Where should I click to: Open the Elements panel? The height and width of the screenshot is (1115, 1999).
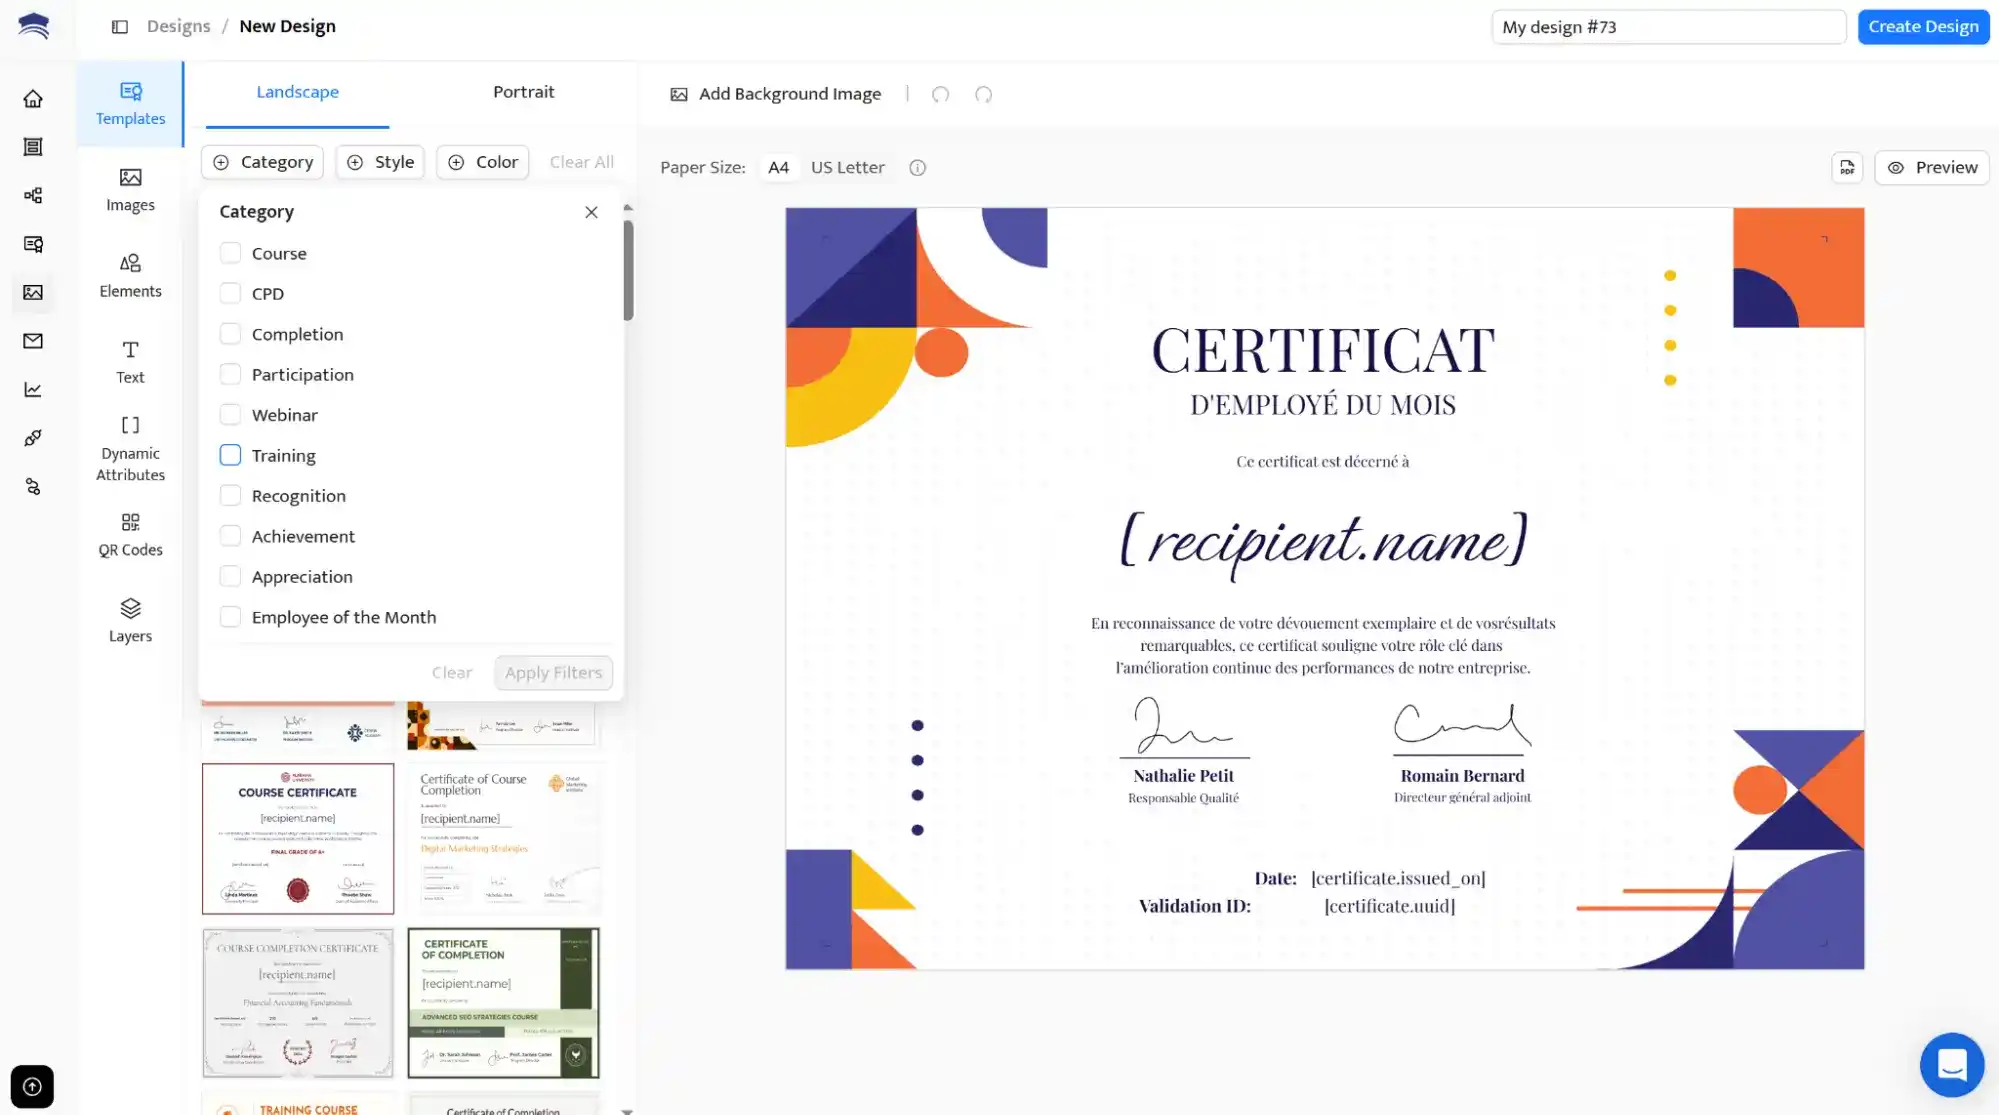tap(130, 274)
